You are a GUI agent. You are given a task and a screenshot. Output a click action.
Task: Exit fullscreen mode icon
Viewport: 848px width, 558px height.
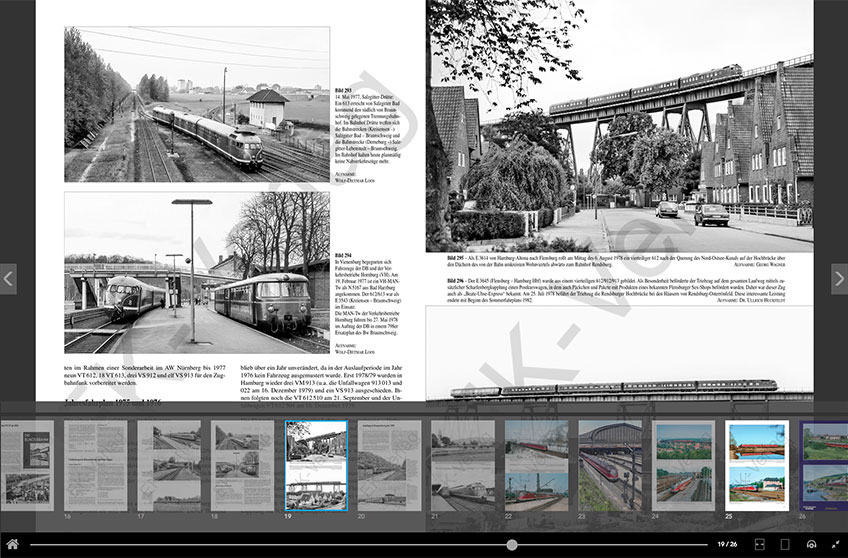coord(836,544)
